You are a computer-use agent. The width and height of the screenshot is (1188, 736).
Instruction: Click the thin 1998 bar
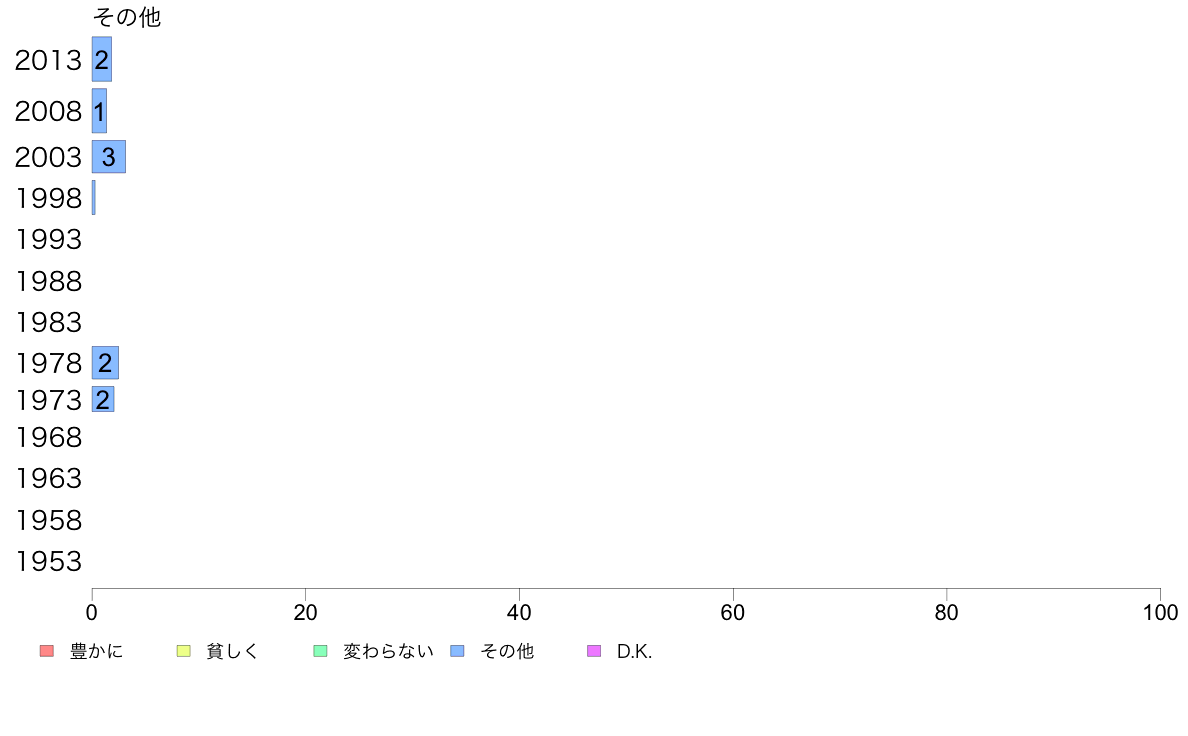[93, 197]
